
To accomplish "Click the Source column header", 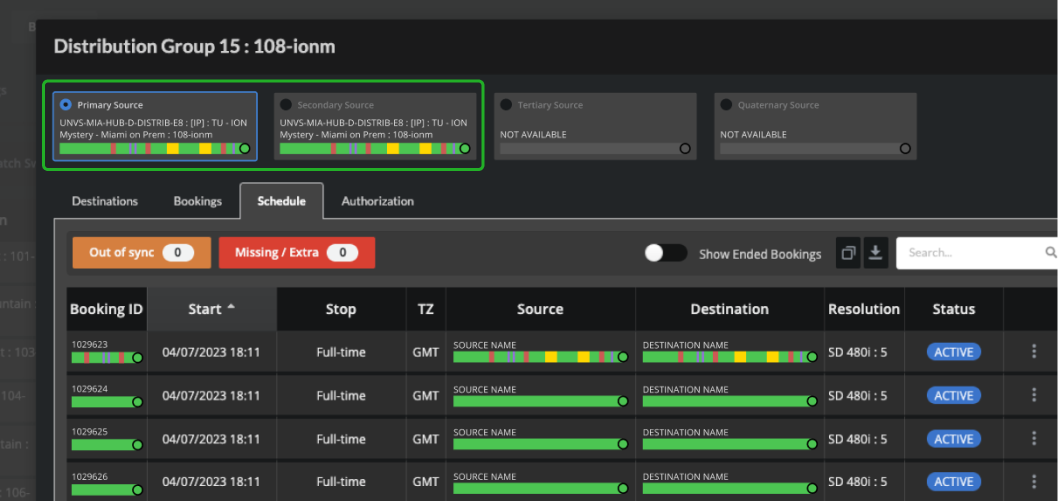I will 540,309.
